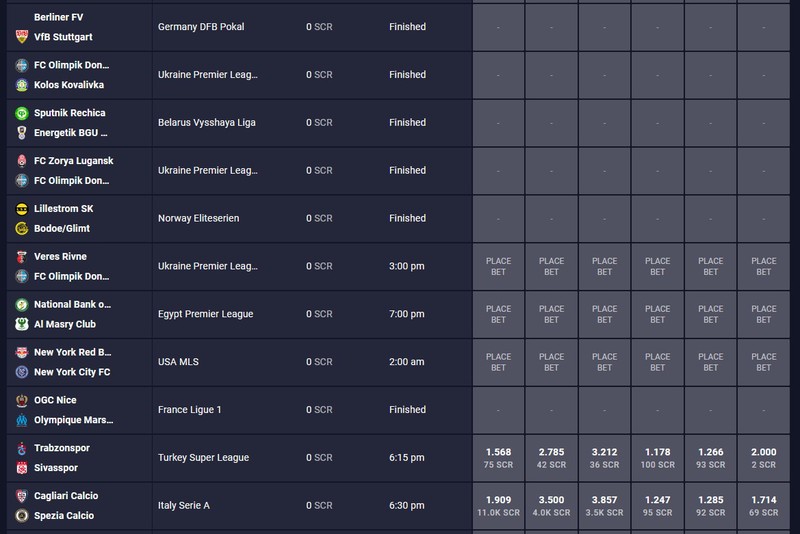Click the Lillestrom SK yellow badge icon
The image size is (800, 534).
pos(21,209)
